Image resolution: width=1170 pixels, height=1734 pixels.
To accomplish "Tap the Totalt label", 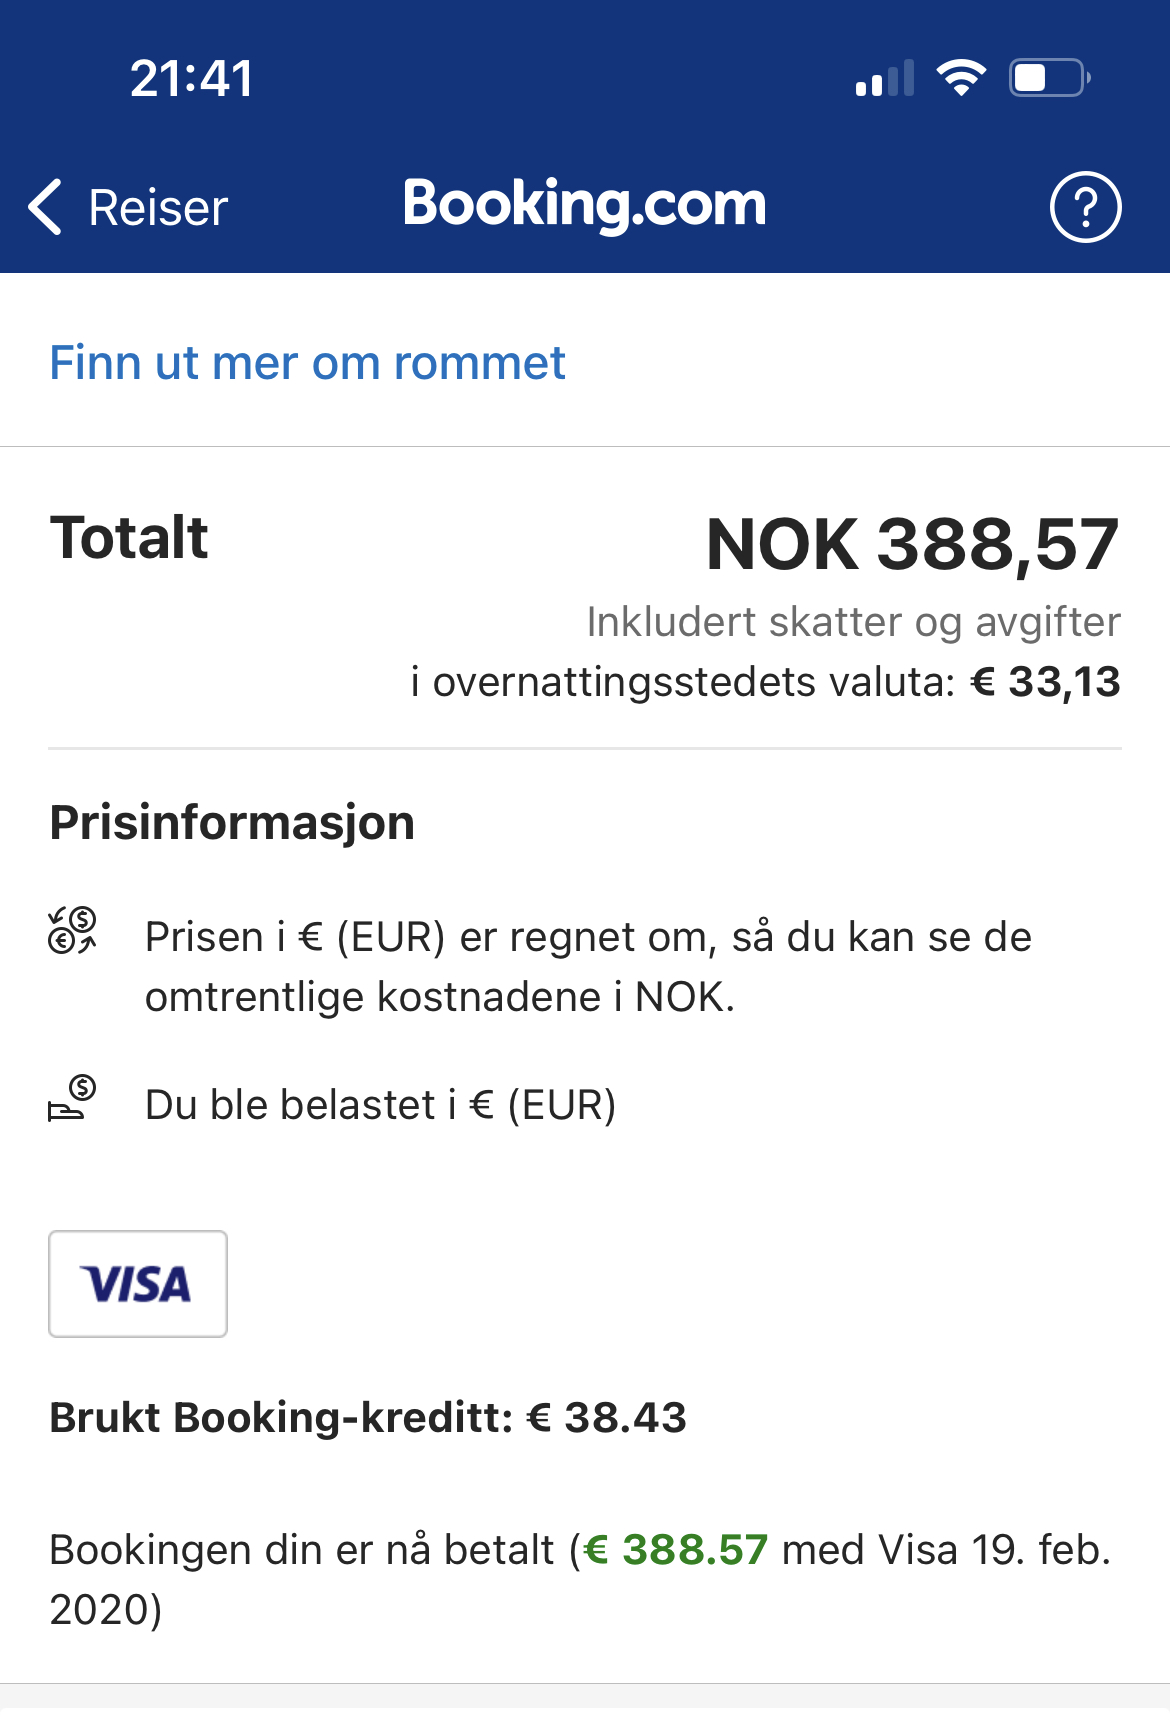I will (x=129, y=538).
